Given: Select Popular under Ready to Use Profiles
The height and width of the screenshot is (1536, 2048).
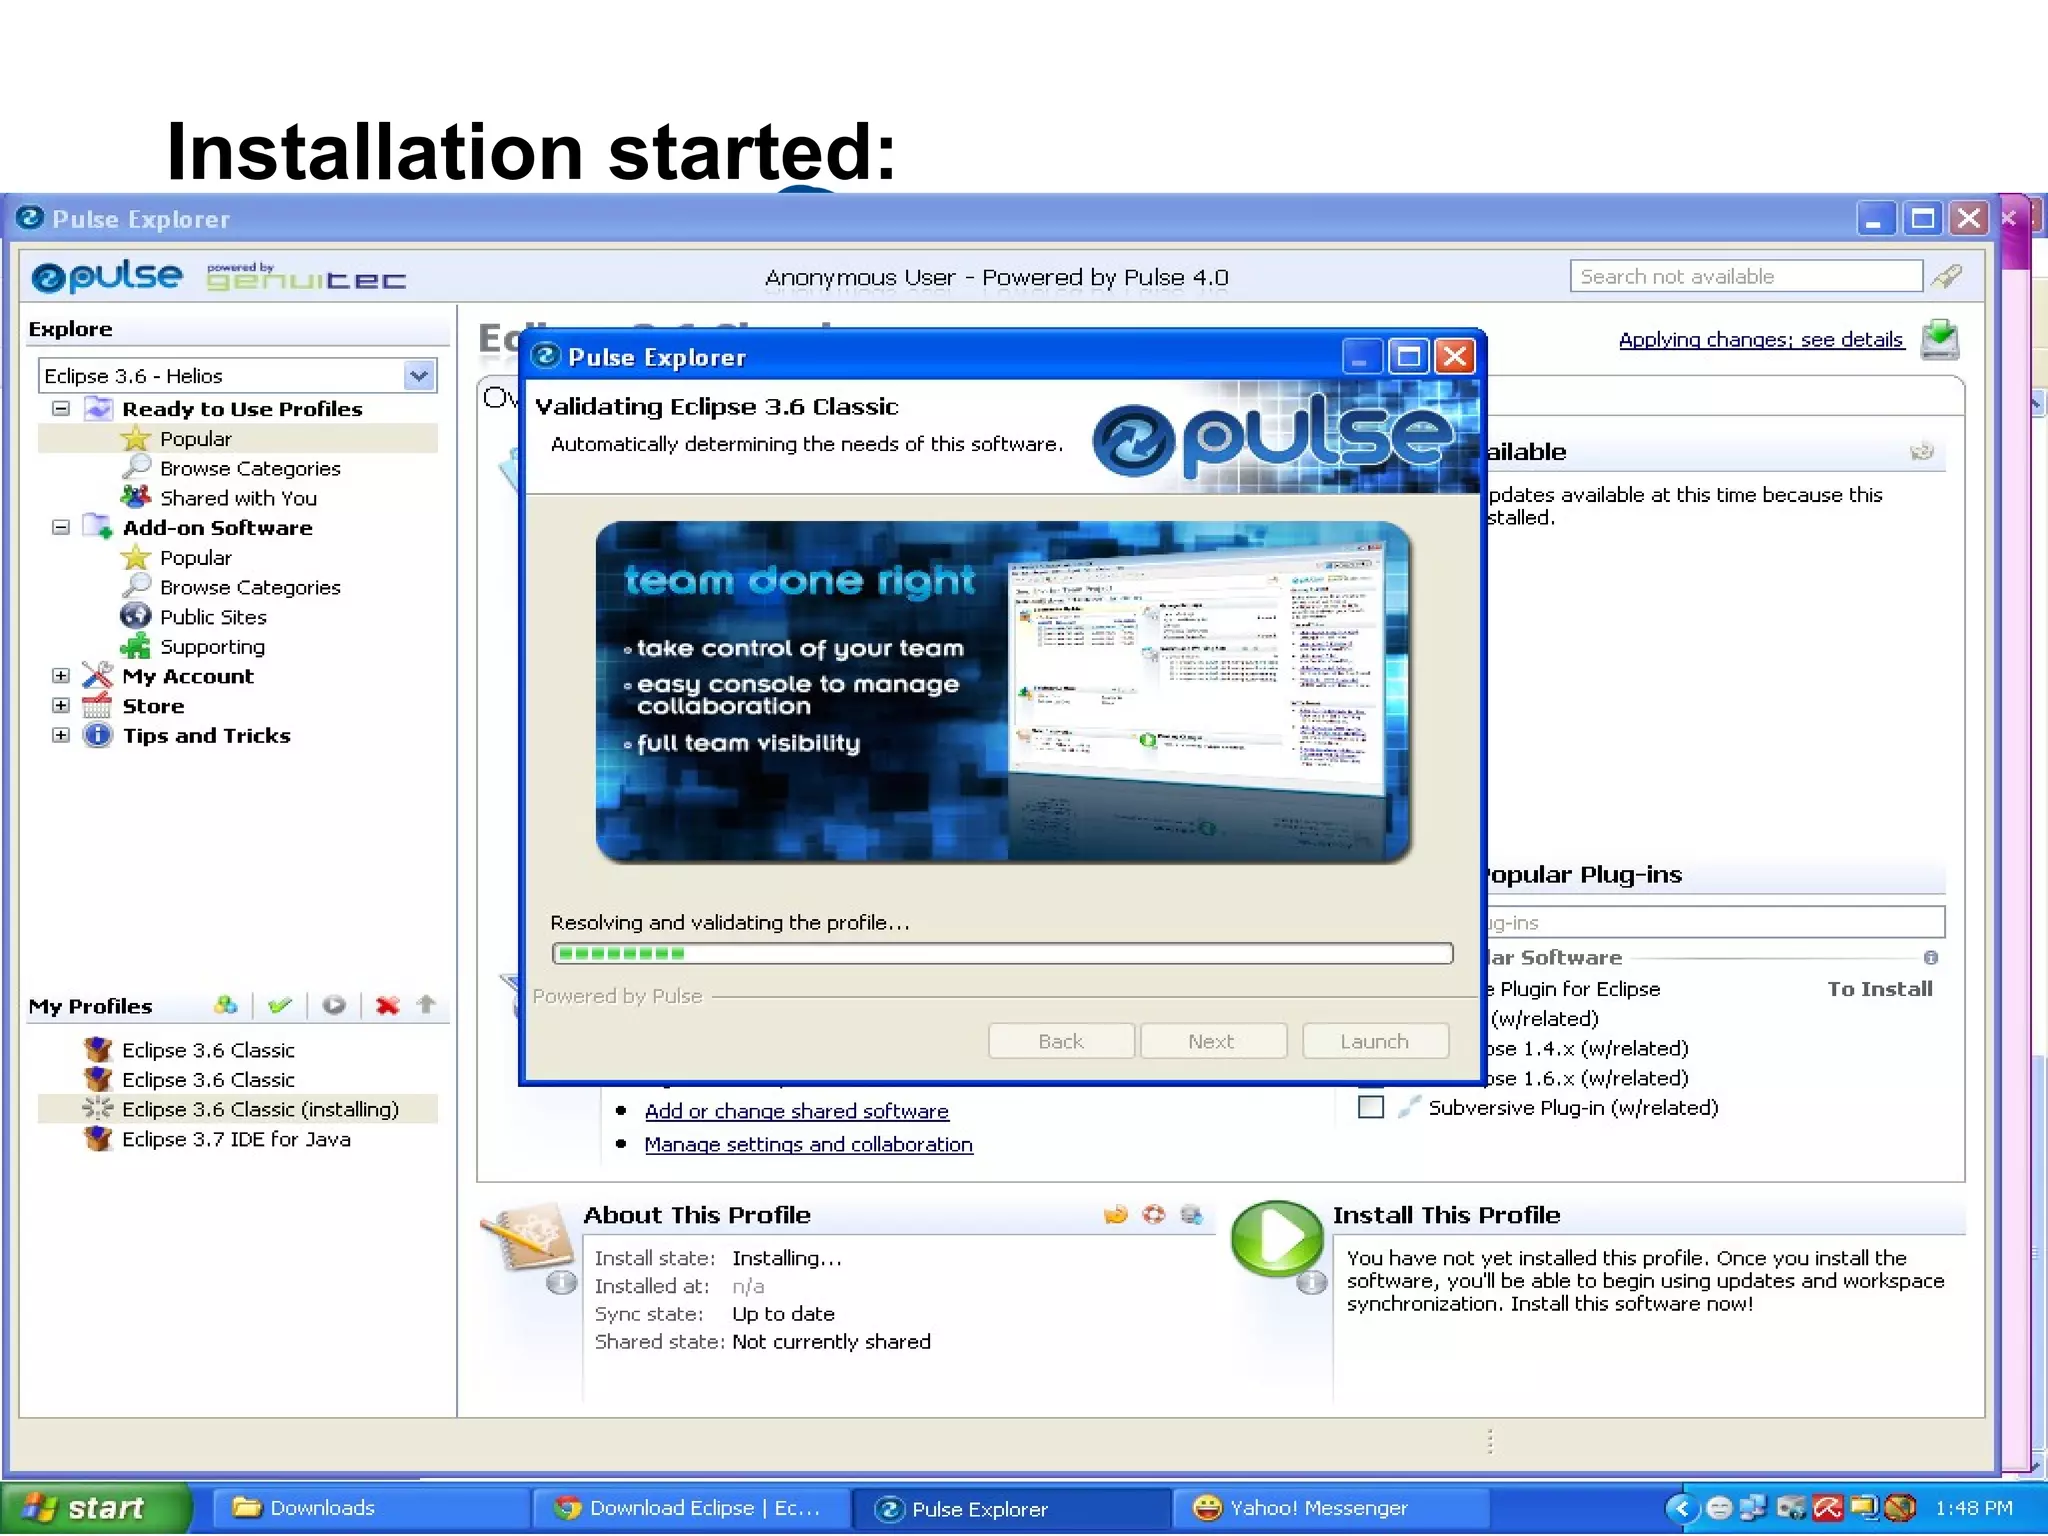Looking at the screenshot, I should 195,439.
